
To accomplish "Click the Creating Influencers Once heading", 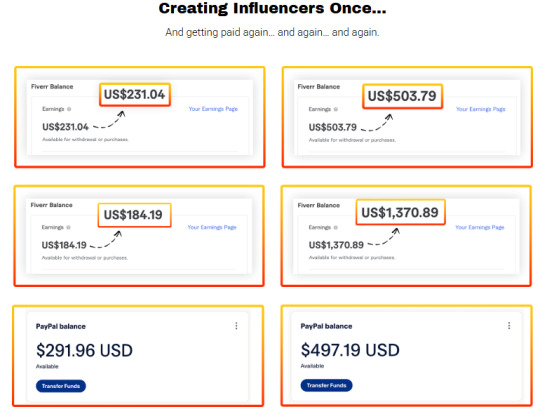I will (x=272, y=8).
